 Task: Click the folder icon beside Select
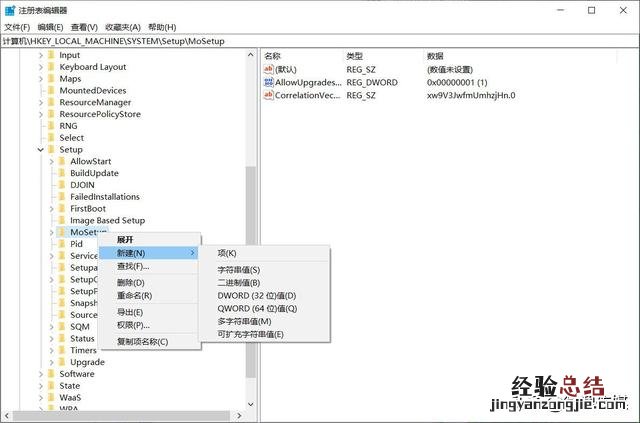[51, 138]
